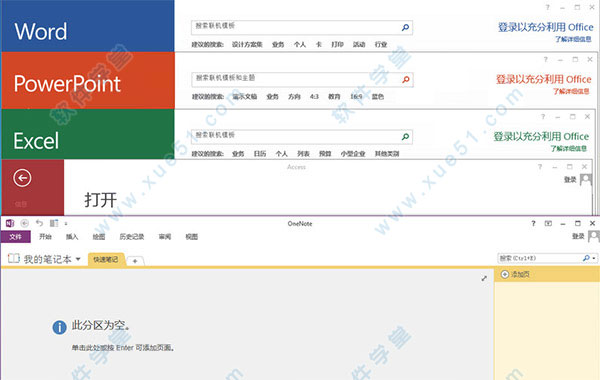
Task: Click Excel suggested search 小型企业
Action: pyautogui.click(x=353, y=153)
